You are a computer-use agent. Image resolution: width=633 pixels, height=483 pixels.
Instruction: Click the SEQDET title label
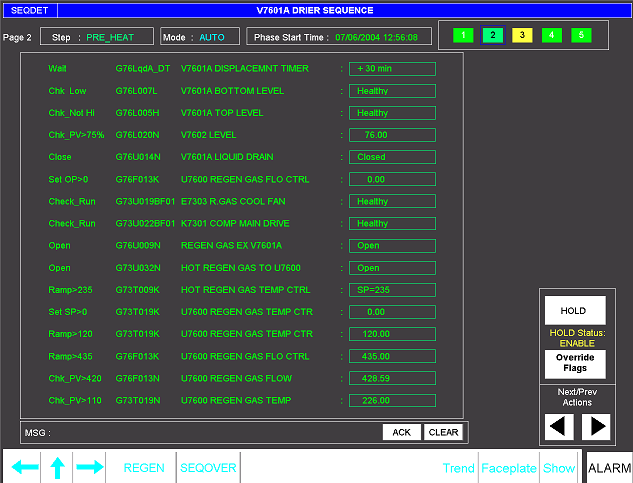coord(29,10)
